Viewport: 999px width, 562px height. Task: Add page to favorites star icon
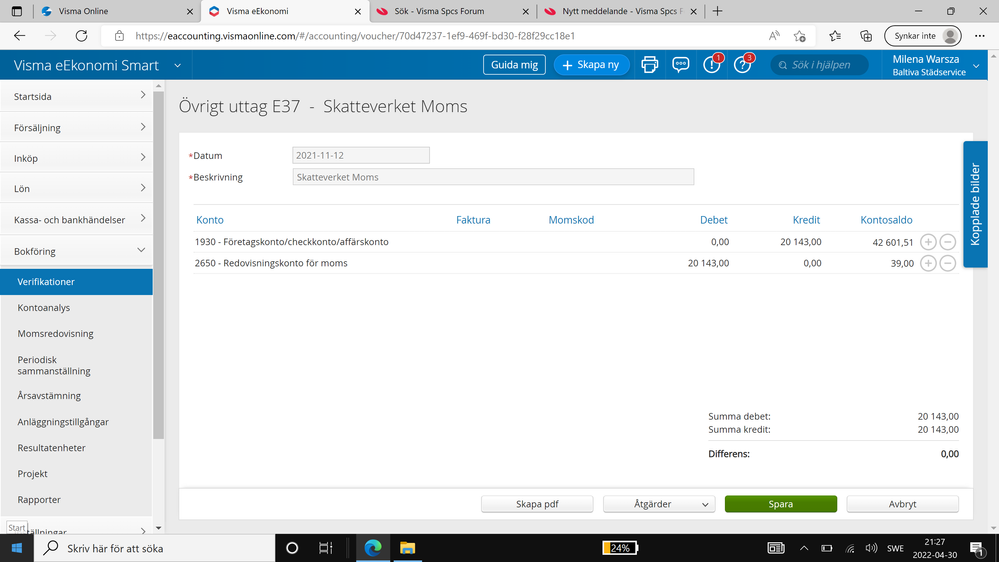(x=800, y=36)
